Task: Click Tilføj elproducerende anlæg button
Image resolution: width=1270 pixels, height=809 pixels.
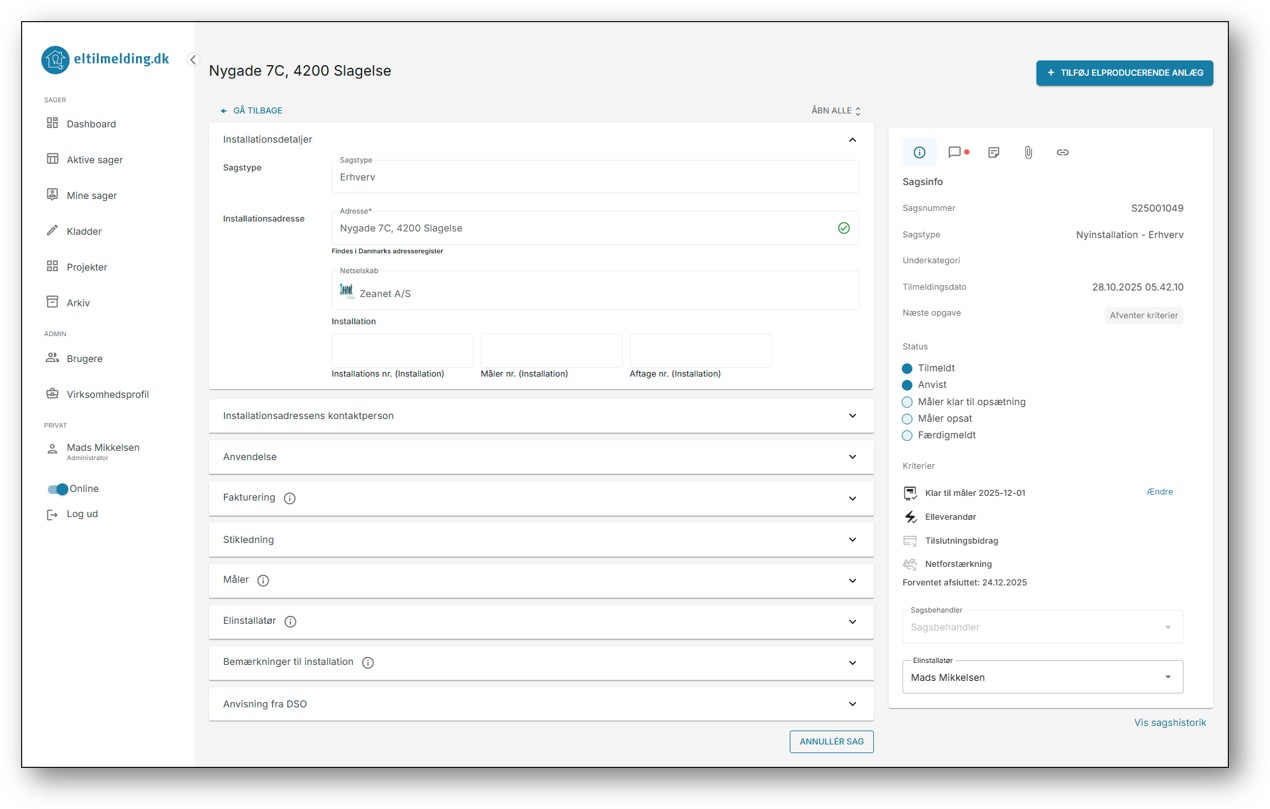Action: (x=1124, y=73)
